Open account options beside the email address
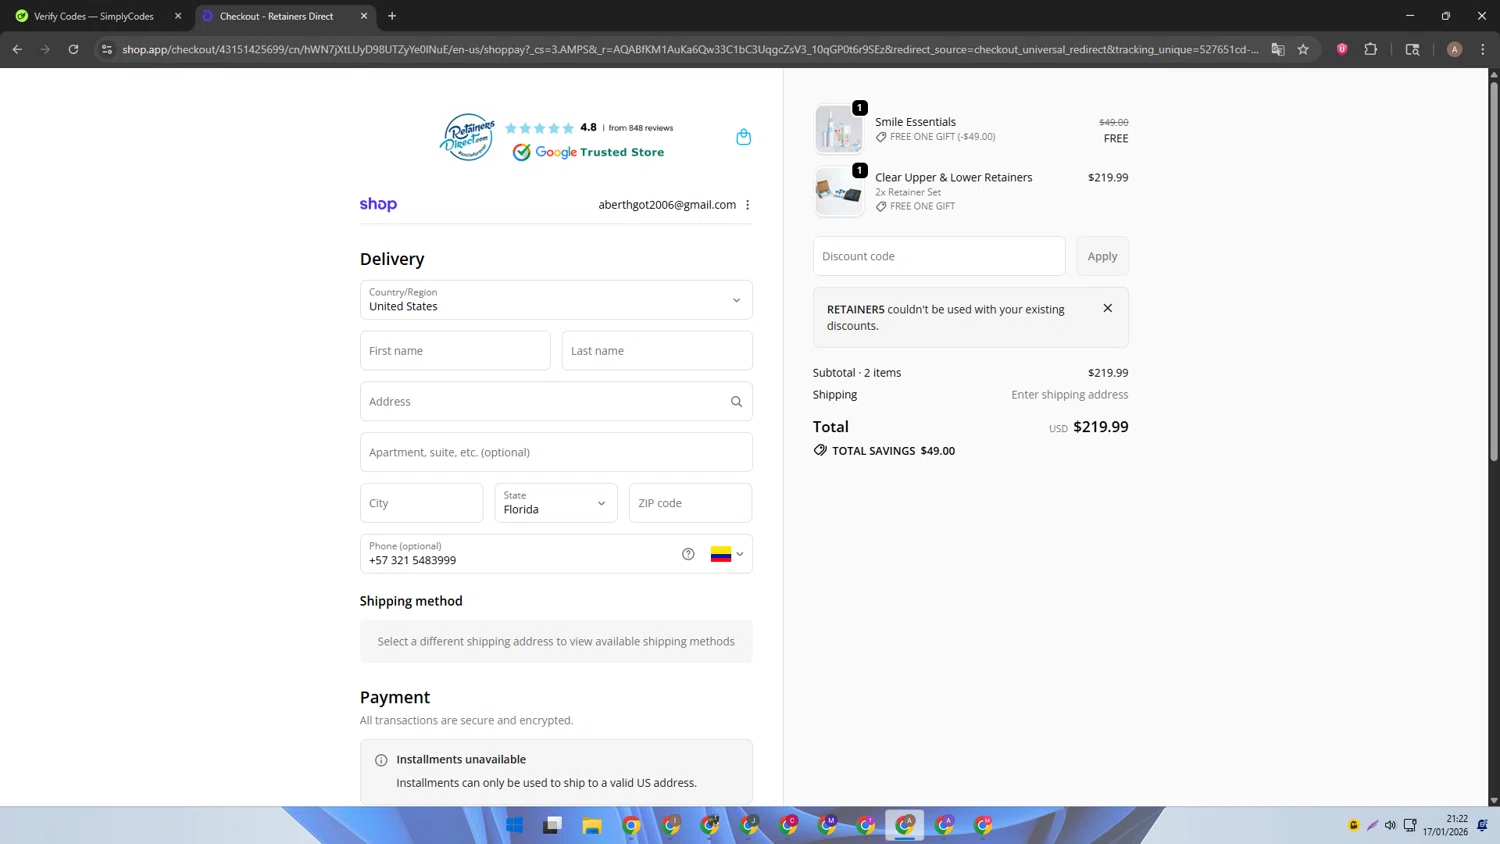This screenshot has width=1500, height=844. (x=747, y=205)
